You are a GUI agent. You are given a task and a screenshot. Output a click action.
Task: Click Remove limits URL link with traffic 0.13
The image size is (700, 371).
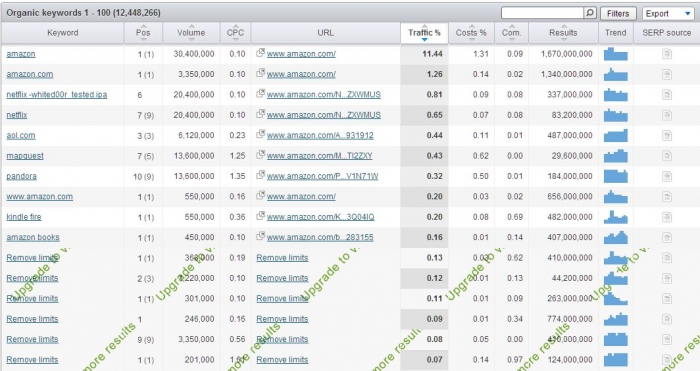[282, 258]
